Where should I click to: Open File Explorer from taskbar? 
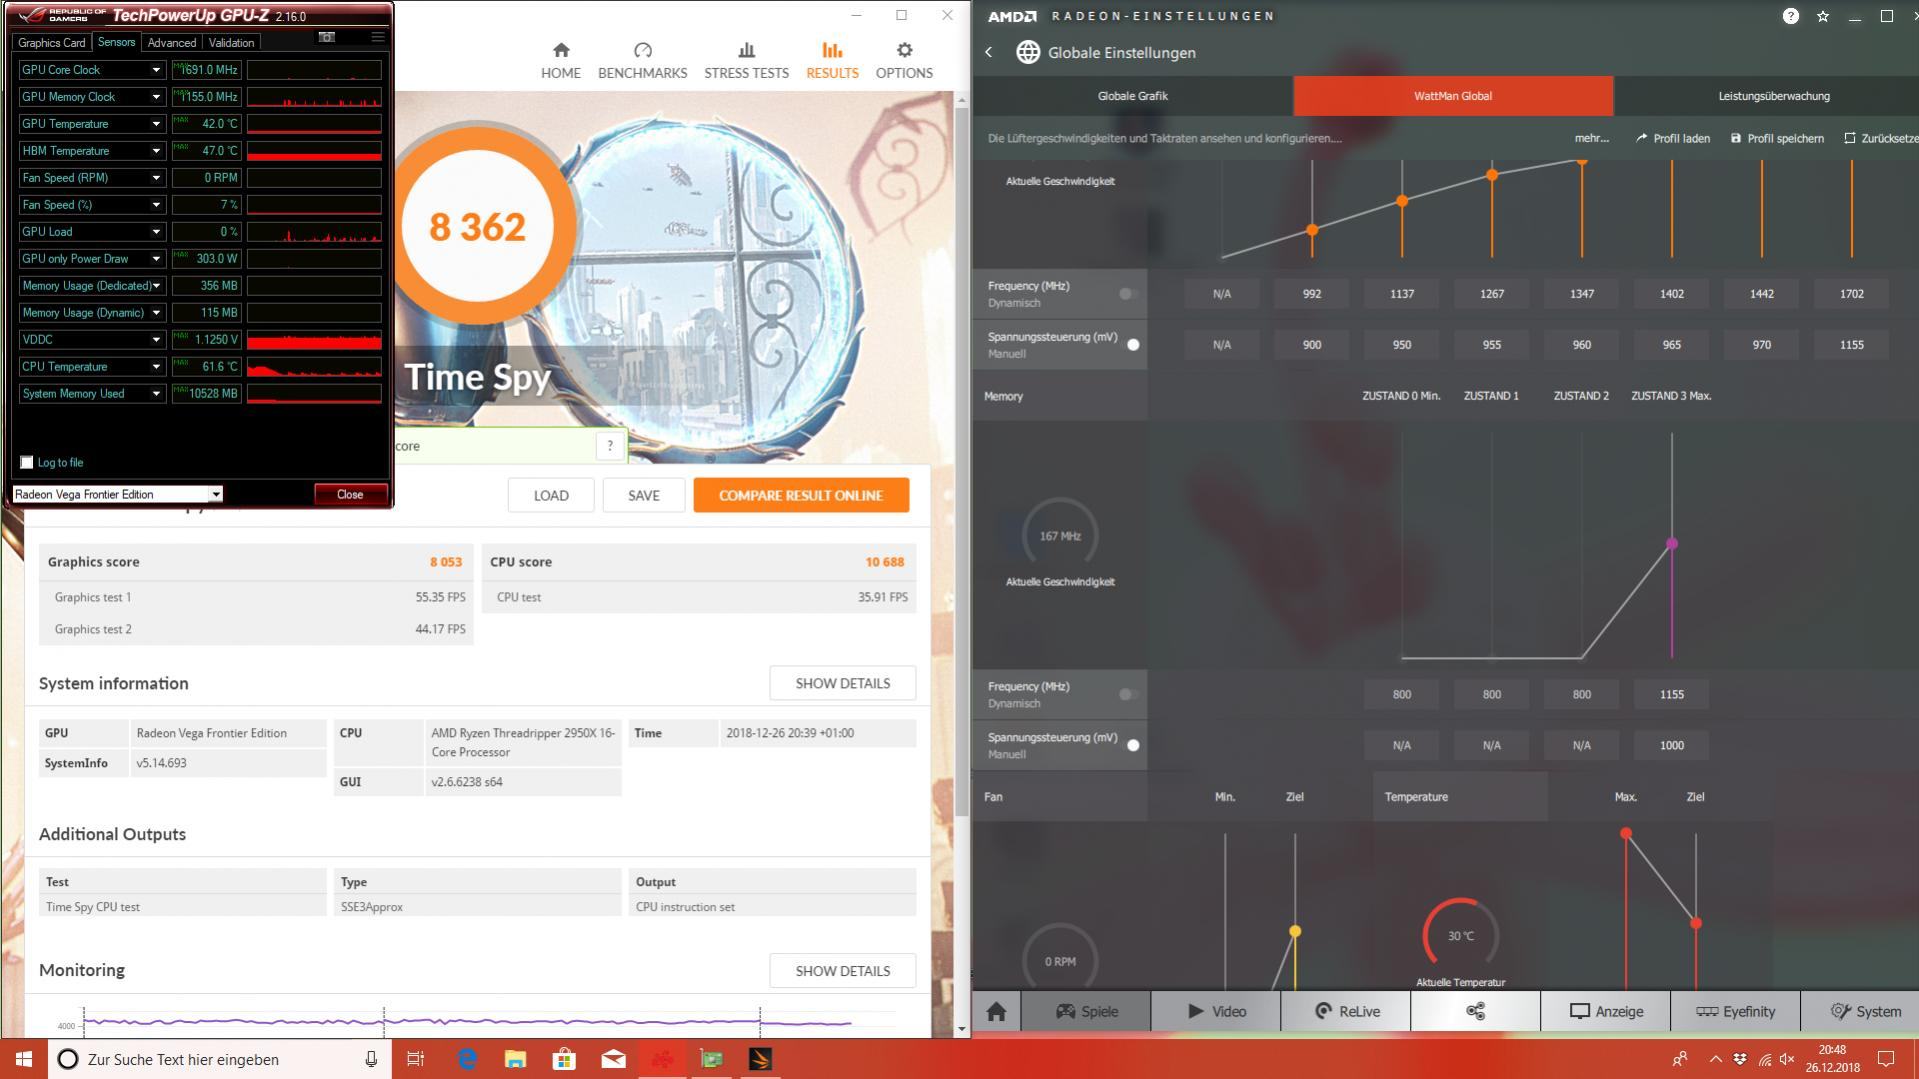pyautogui.click(x=515, y=1059)
